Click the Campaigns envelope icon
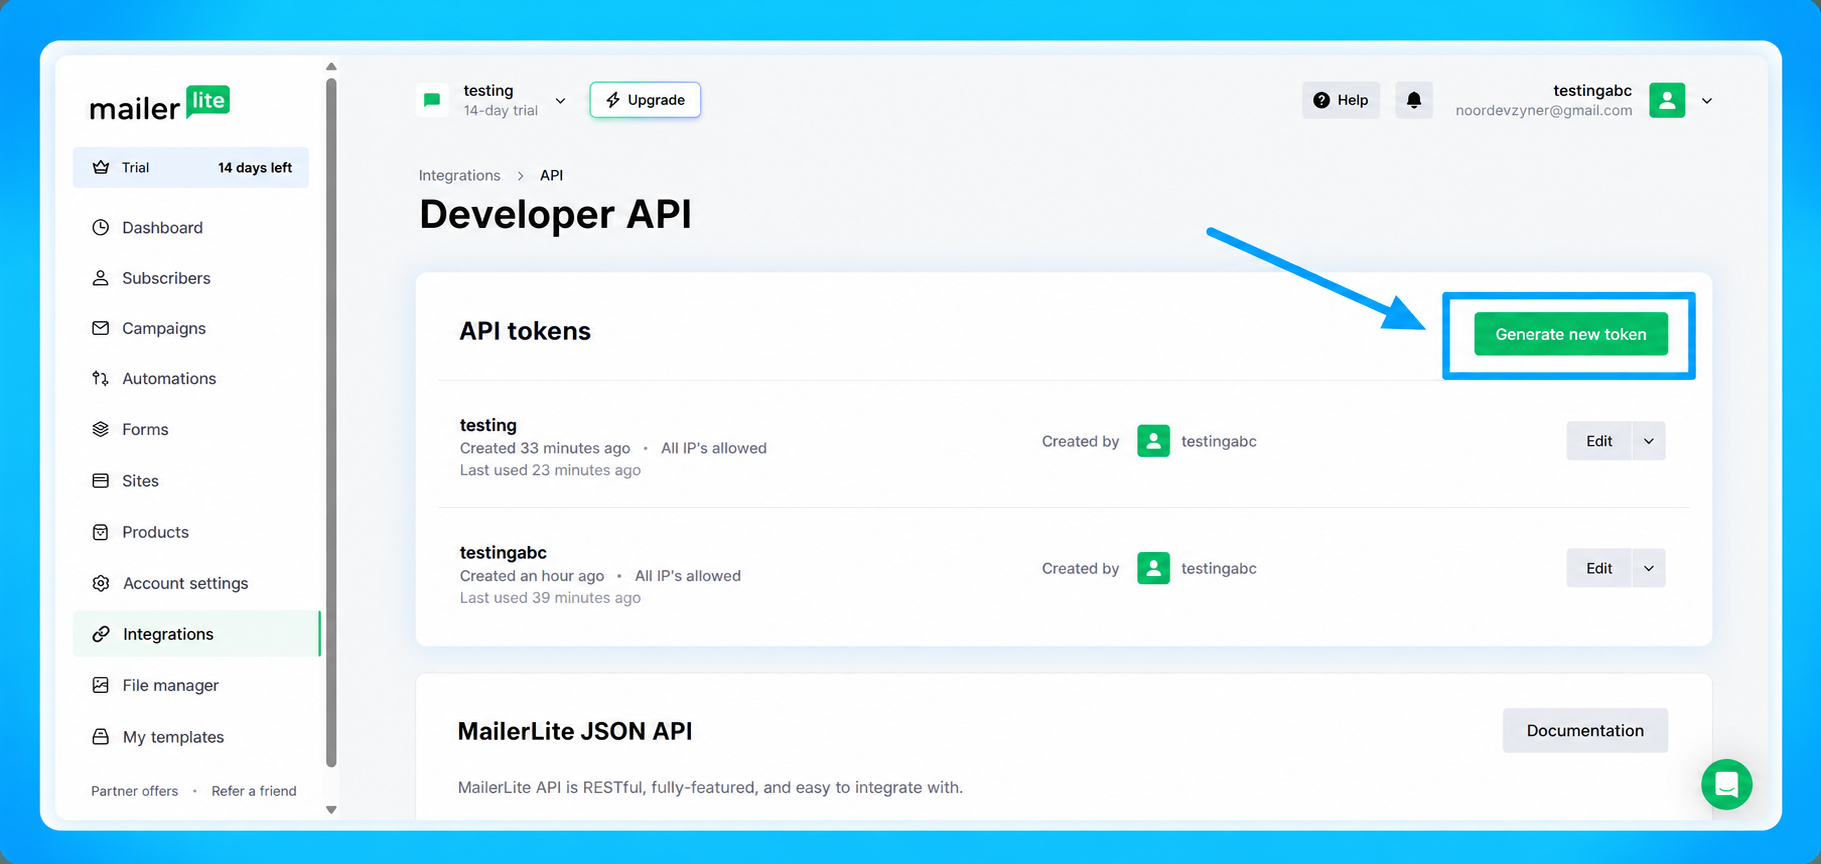This screenshot has height=864, width=1821. 100,328
